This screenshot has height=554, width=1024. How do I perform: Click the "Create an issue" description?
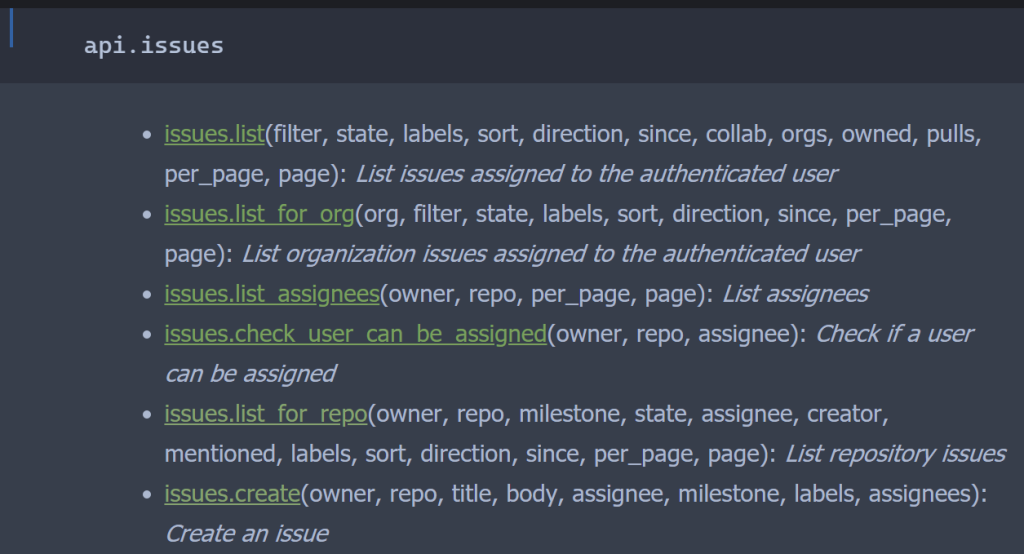pos(246,534)
